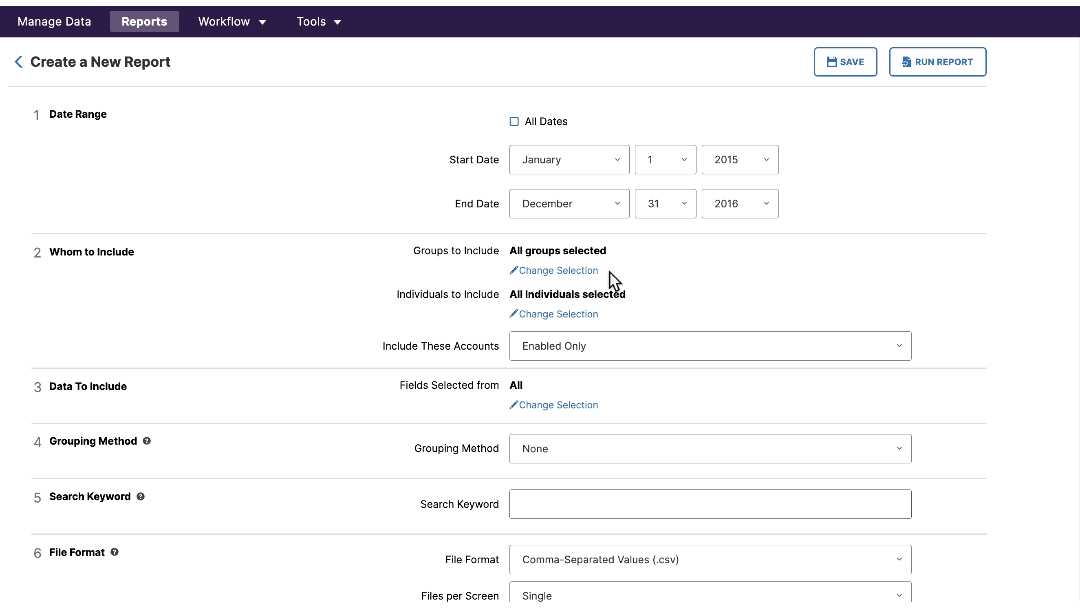Click the Date Range section label

coord(78,114)
